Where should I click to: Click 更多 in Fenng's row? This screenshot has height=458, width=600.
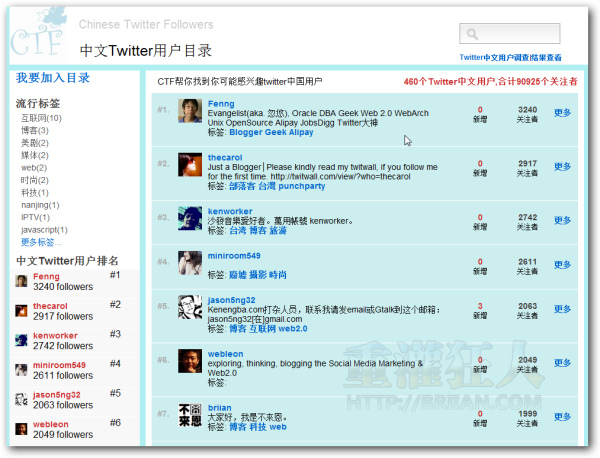coord(562,112)
